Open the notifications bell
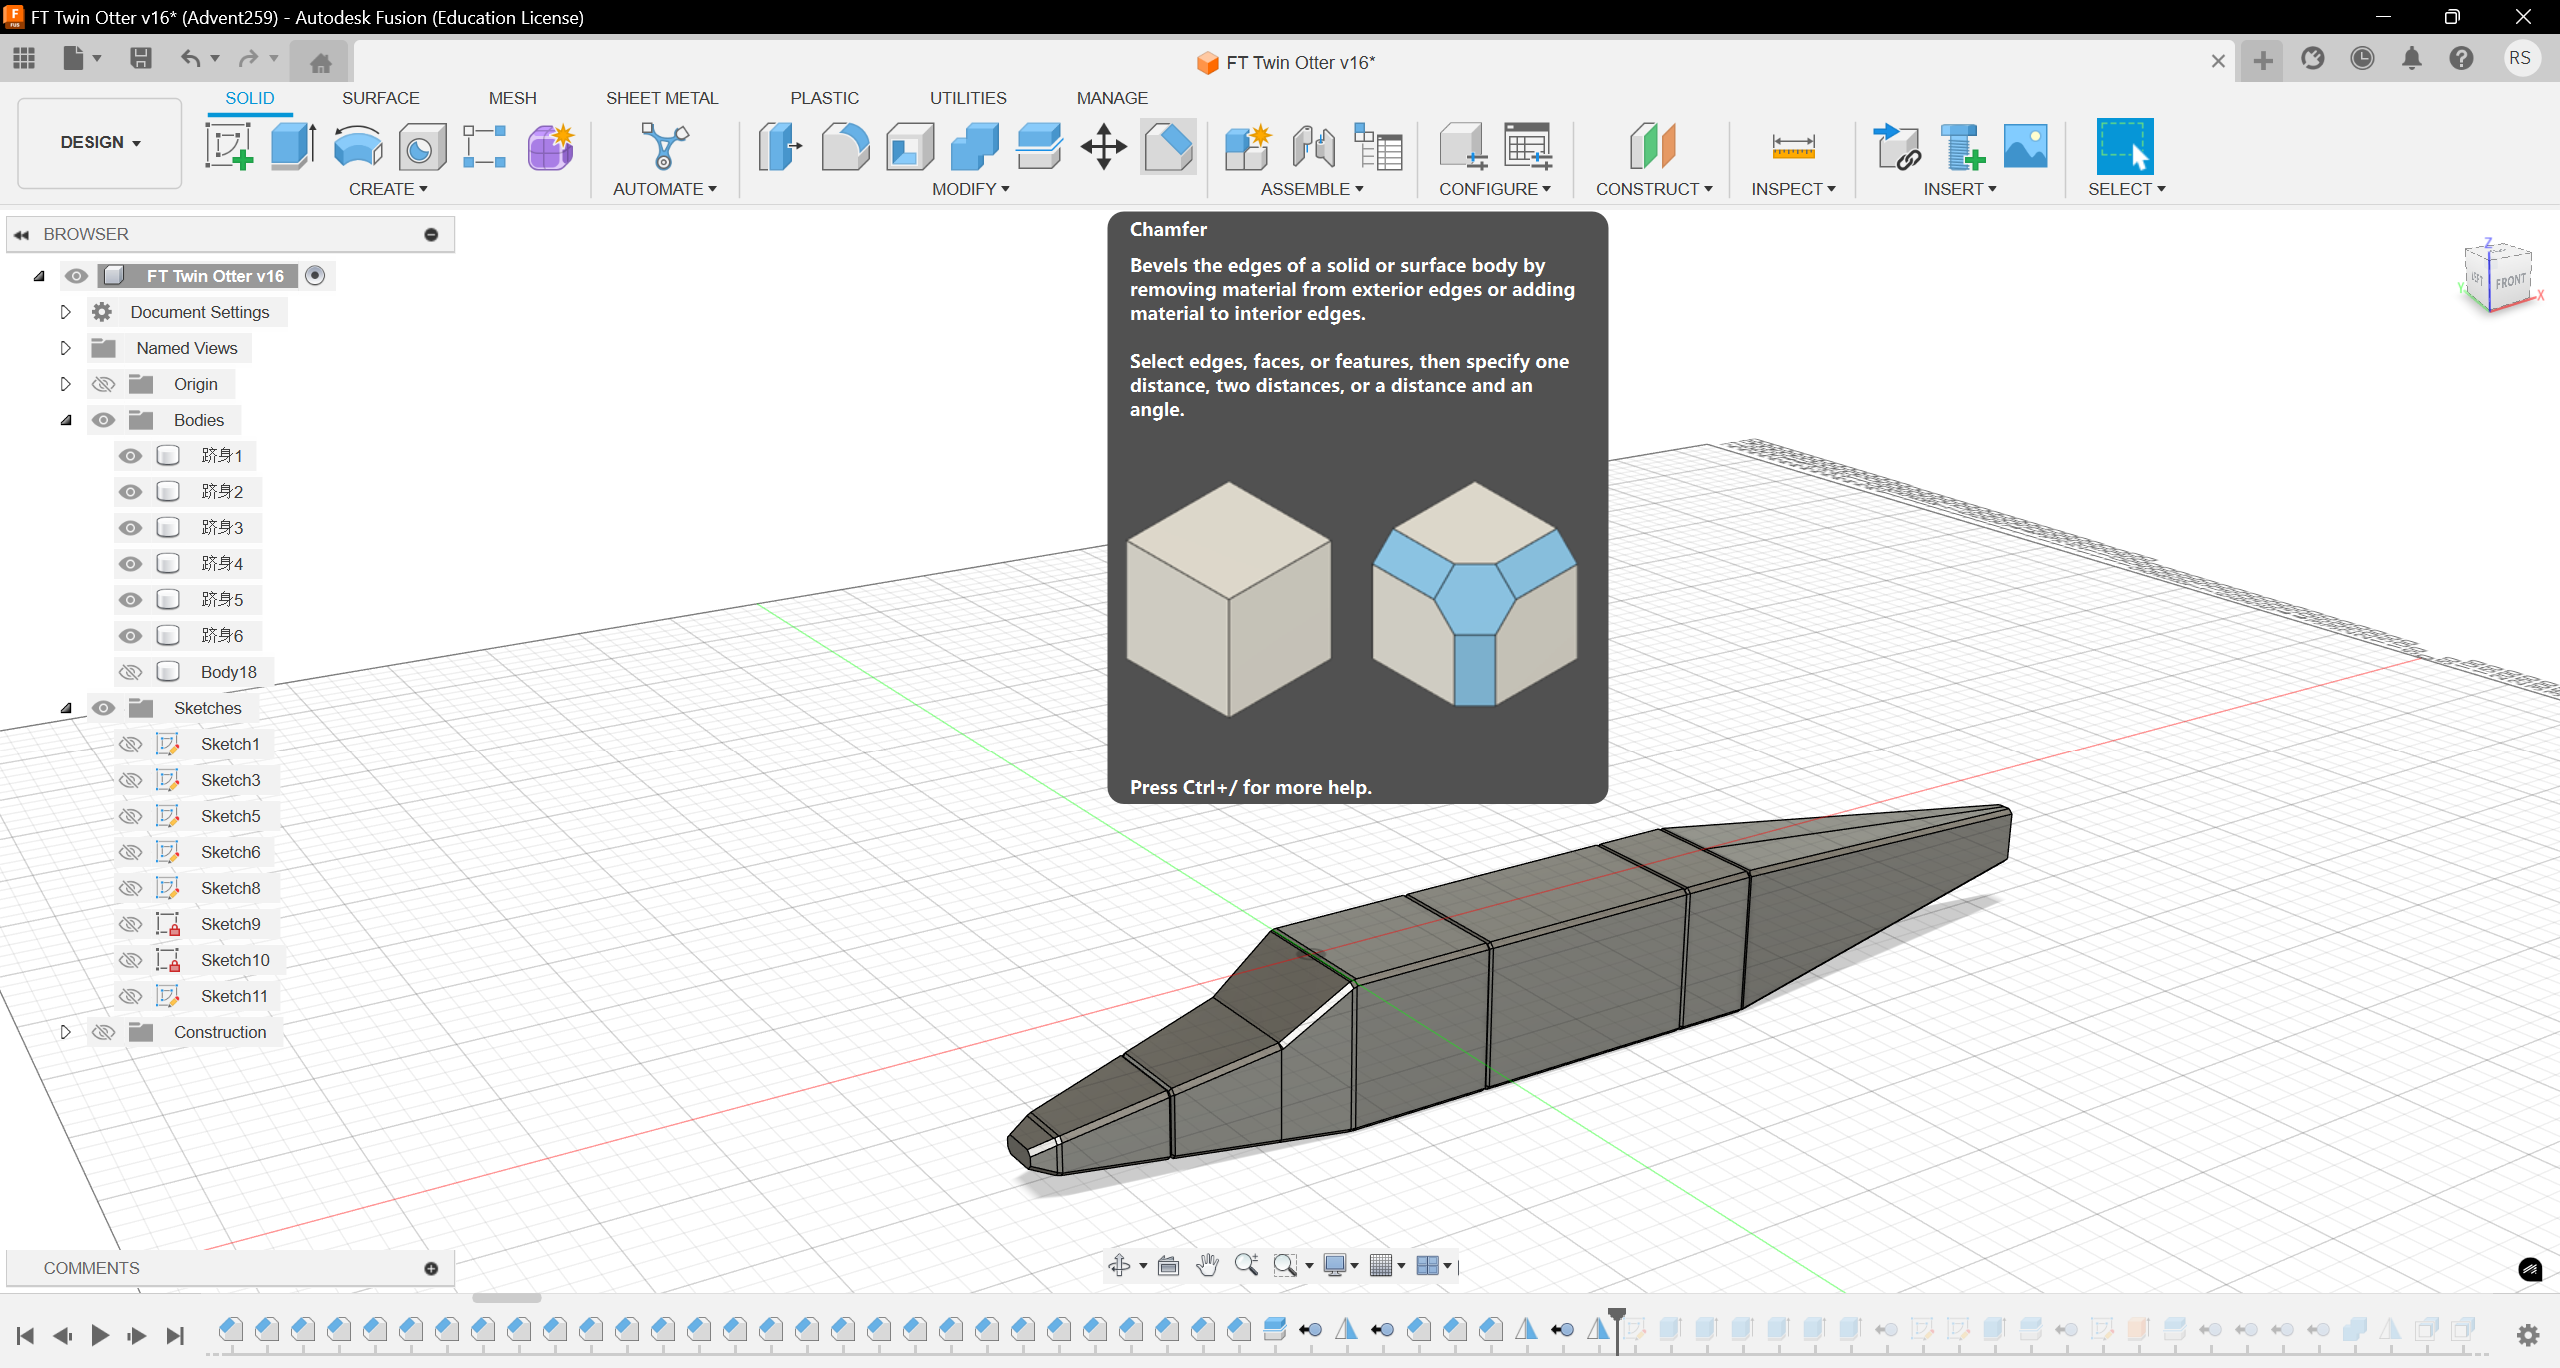The height and width of the screenshot is (1368, 2560). pyautogui.click(x=2412, y=59)
